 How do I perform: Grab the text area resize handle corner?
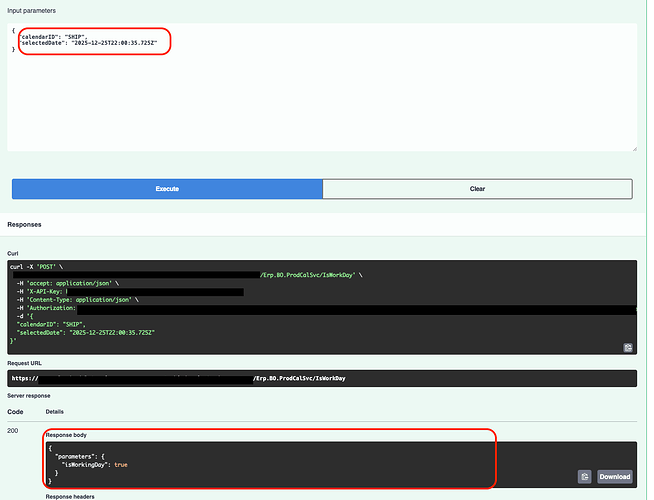[x=634, y=148]
